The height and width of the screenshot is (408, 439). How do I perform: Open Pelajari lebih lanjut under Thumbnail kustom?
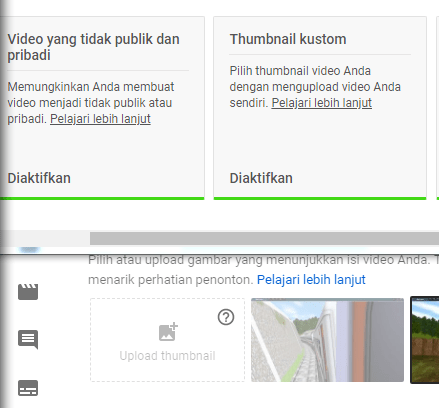tap(321, 103)
